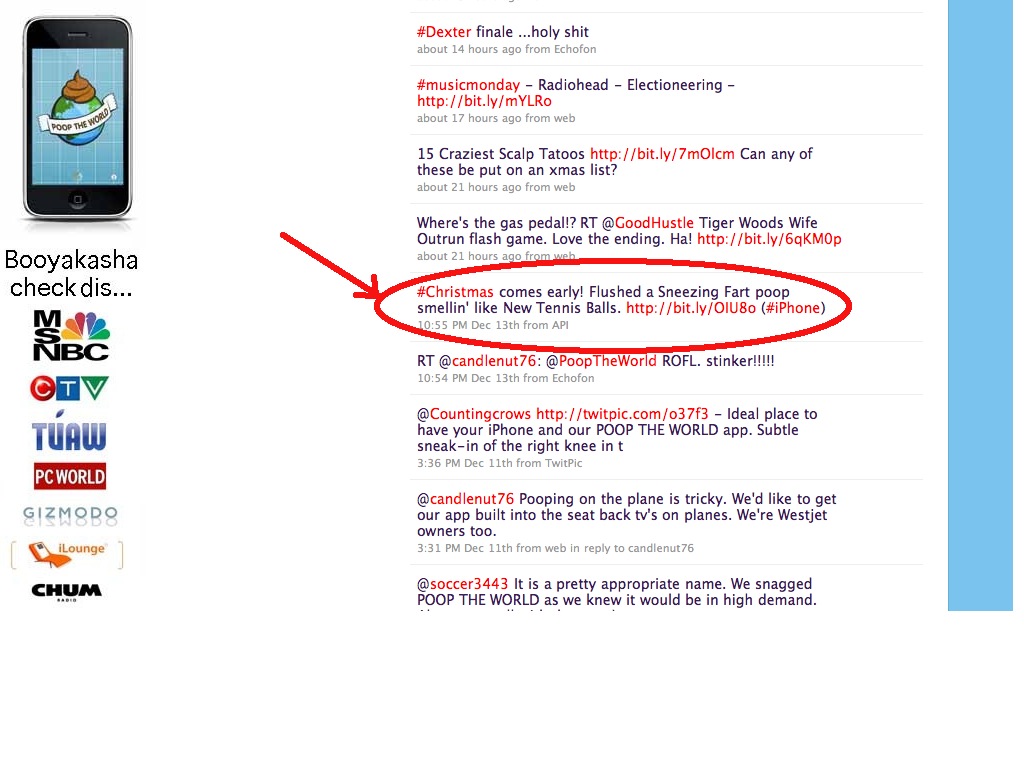Click the PC World logo
The image size is (1024, 768).
click(x=70, y=477)
